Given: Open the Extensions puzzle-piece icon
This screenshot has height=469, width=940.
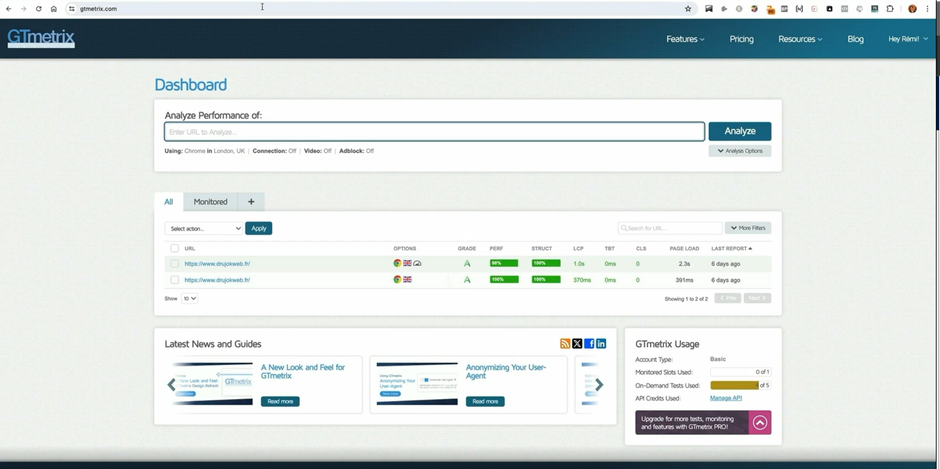Looking at the screenshot, I should pos(890,8).
